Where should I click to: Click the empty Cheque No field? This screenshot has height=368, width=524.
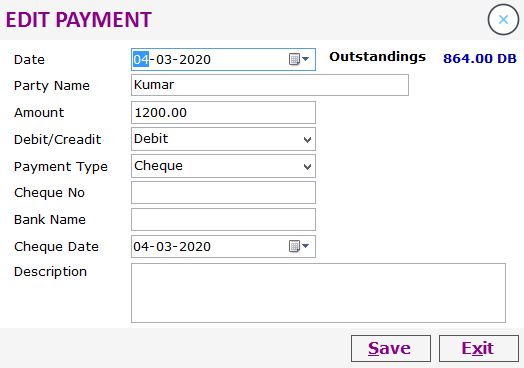point(223,193)
